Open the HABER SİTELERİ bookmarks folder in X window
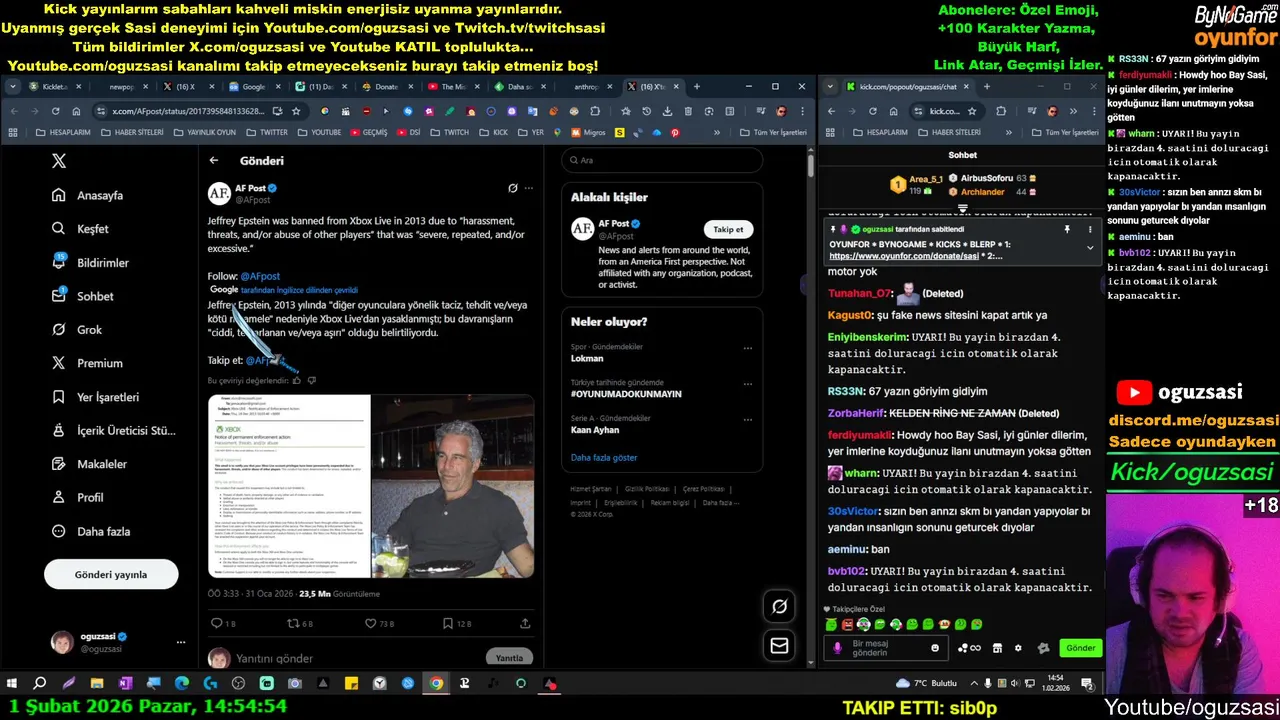1280x720 pixels. 131,132
